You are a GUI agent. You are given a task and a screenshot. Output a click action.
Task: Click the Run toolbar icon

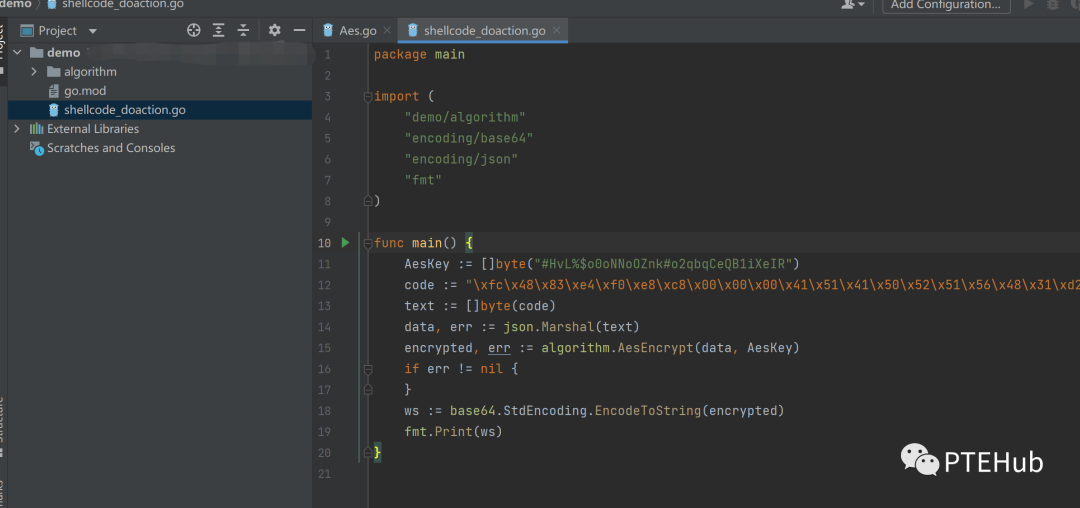[x=1029, y=4]
